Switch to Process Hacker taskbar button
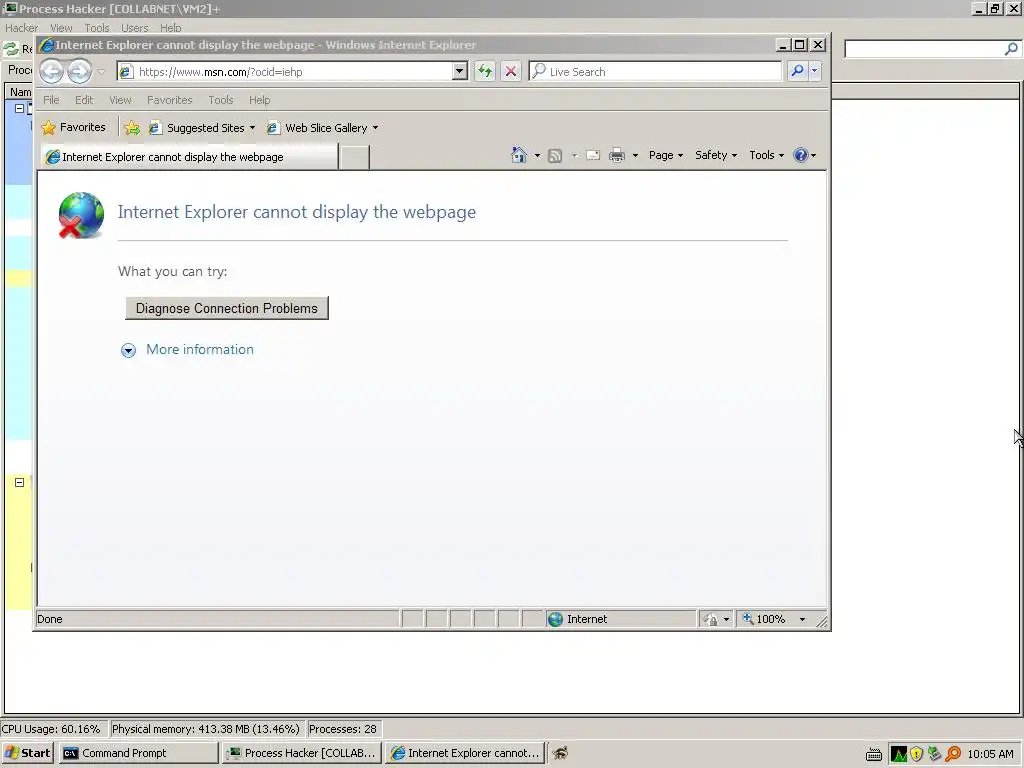1024x768 pixels. pyautogui.click(x=302, y=753)
